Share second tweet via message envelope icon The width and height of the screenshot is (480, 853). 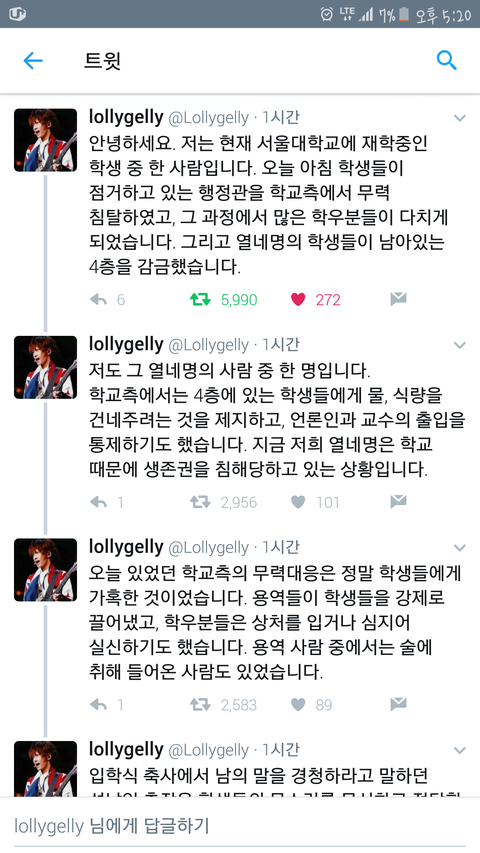click(398, 502)
